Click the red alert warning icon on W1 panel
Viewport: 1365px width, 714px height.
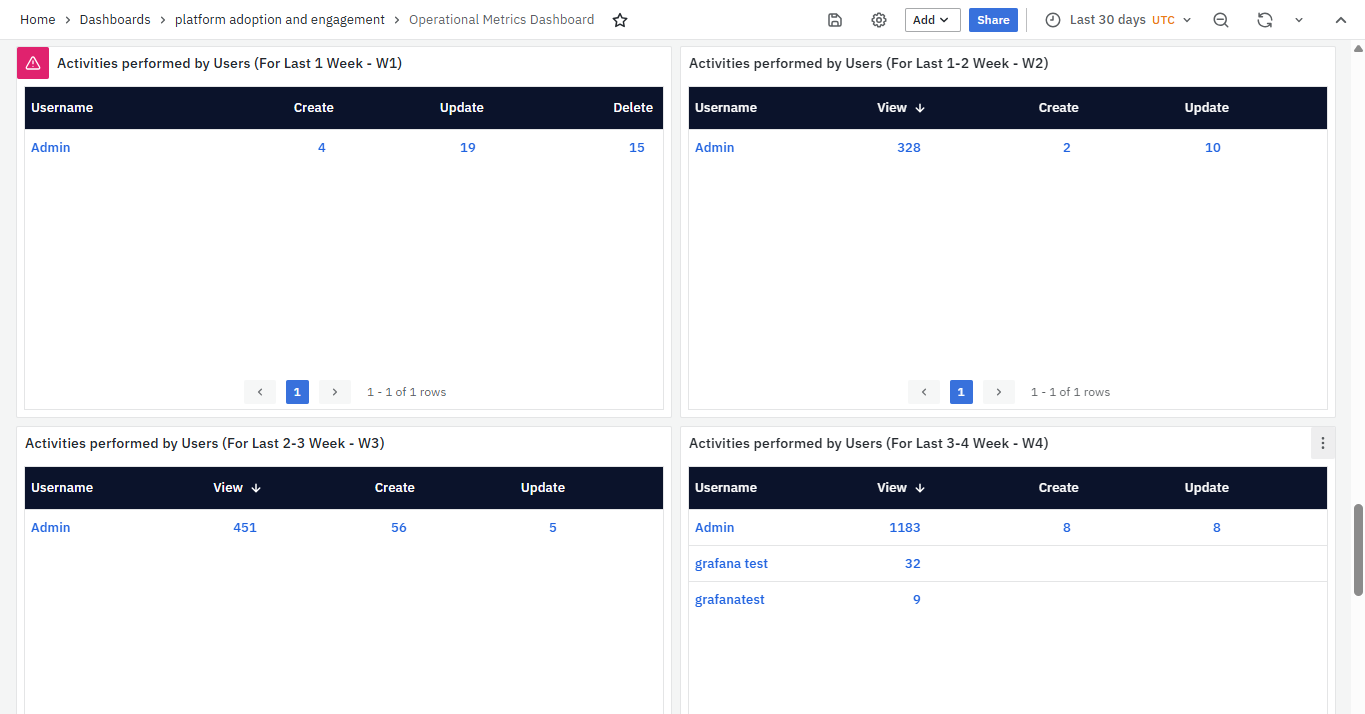click(x=33, y=63)
